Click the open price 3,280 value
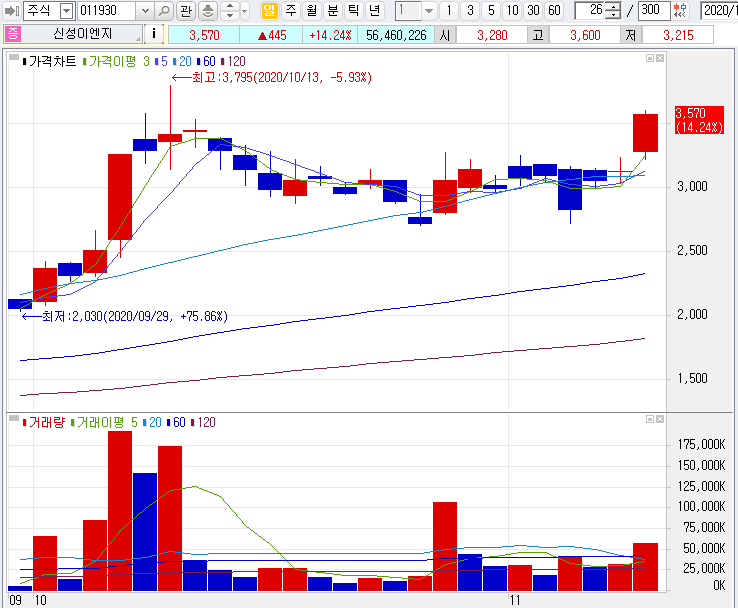The height and width of the screenshot is (608, 738). click(492, 35)
